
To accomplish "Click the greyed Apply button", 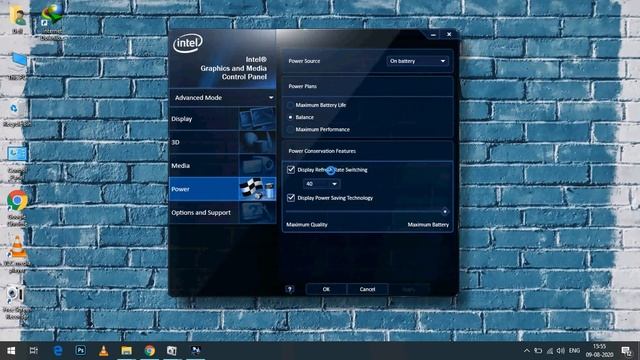I will 409,289.
